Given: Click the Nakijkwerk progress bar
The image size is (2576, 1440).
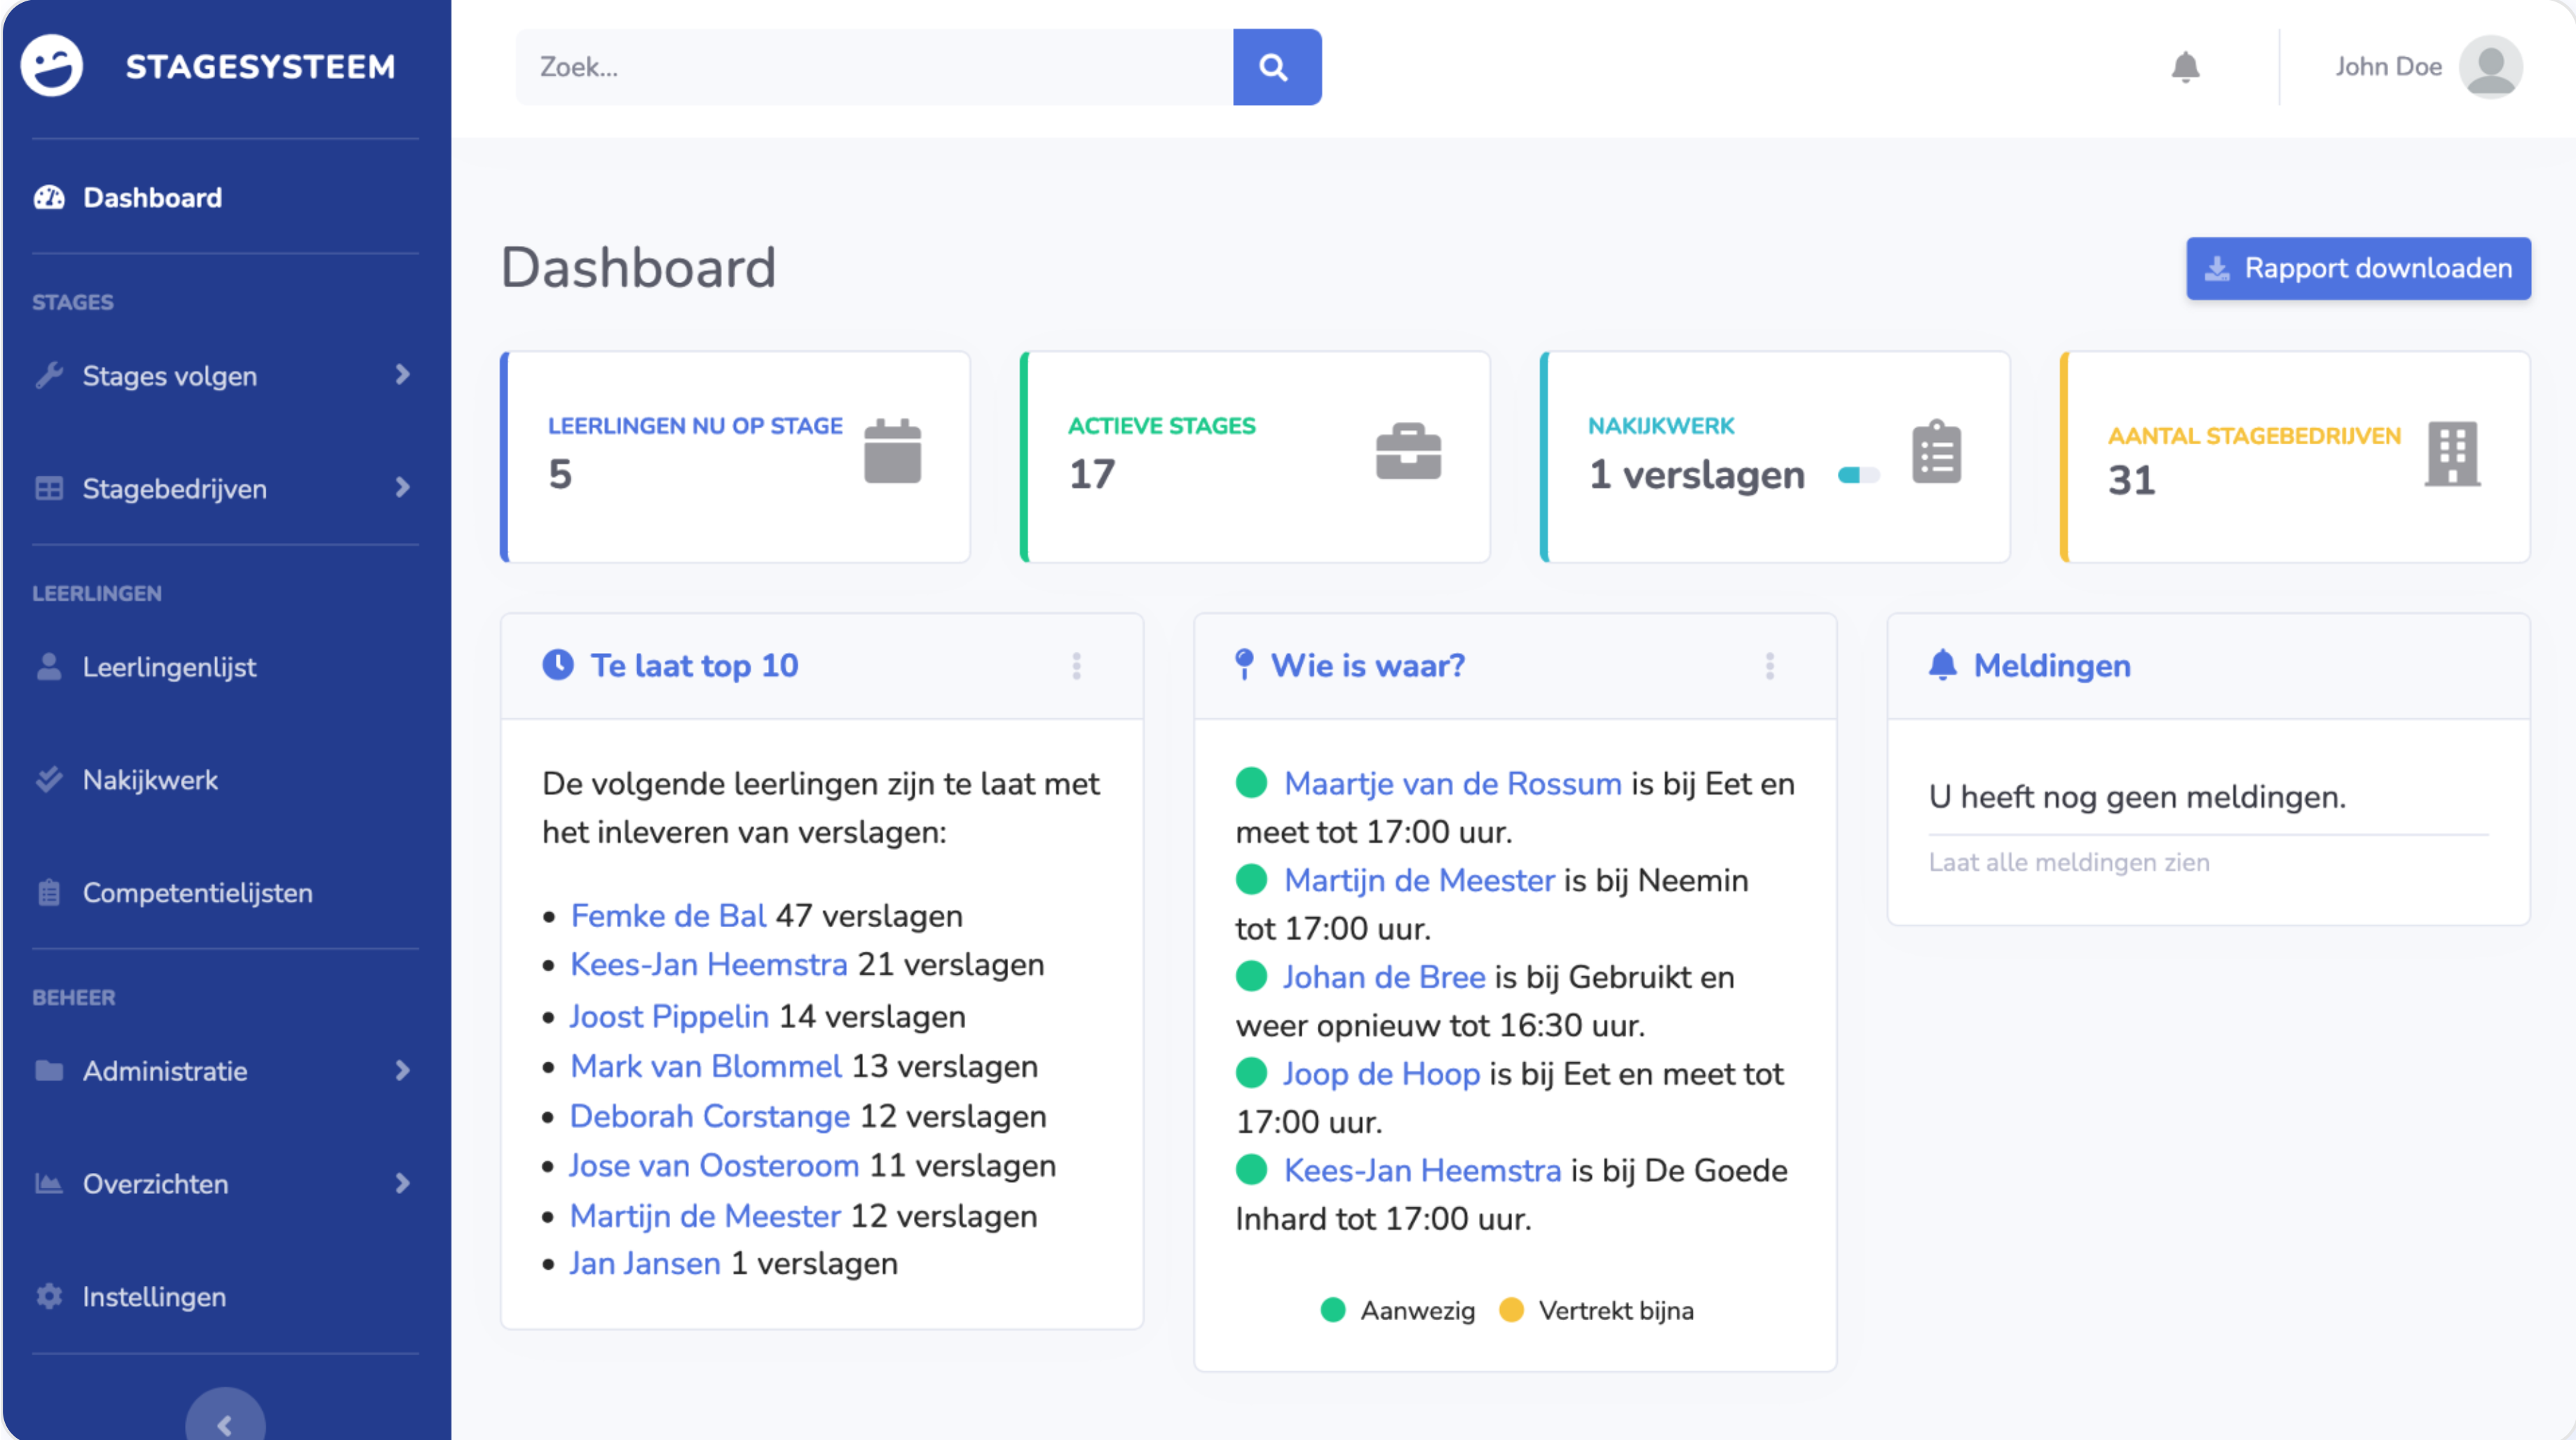Looking at the screenshot, I should click(1858, 475).
